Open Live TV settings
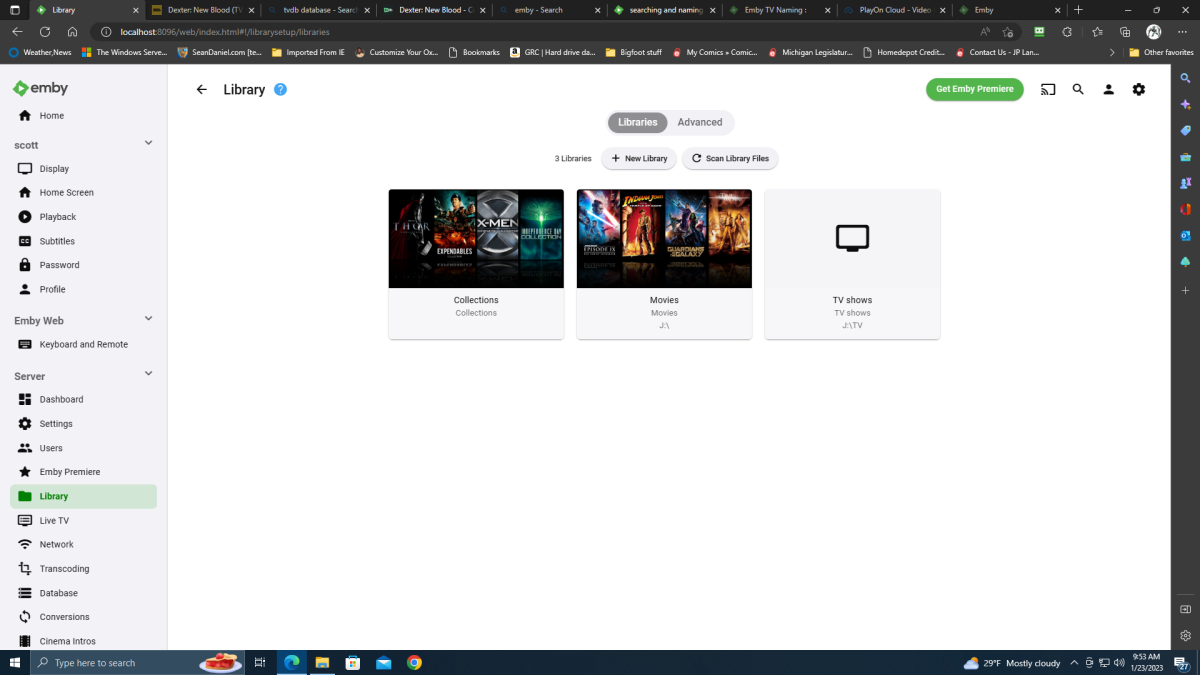The width and height of the screenshot is (1200, 675). tap(84, 521)
